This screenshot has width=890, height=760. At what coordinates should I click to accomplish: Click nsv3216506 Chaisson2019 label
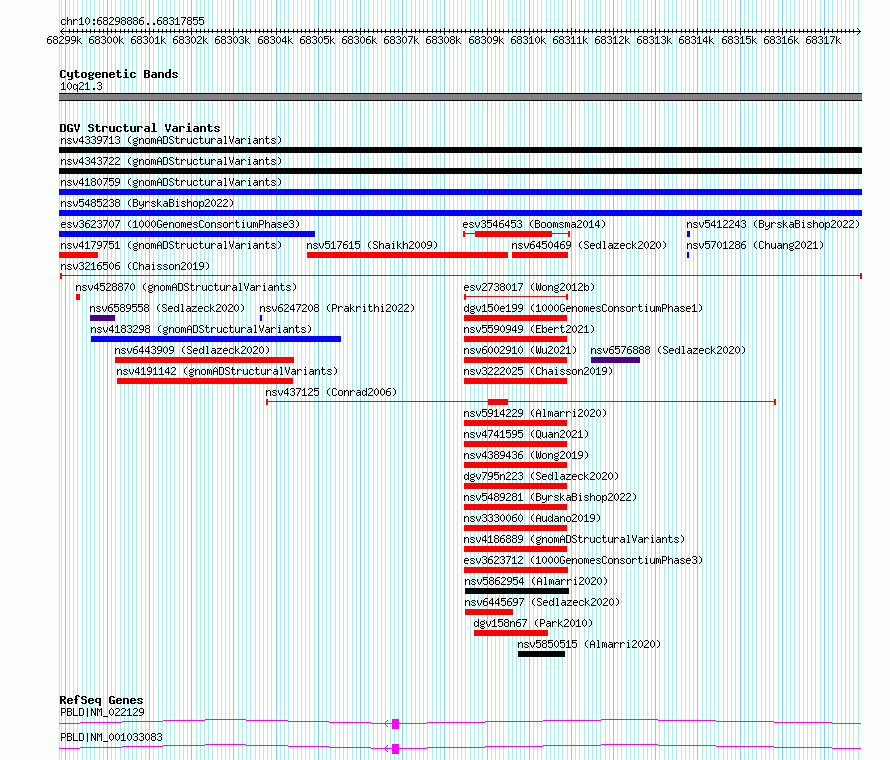135,266
